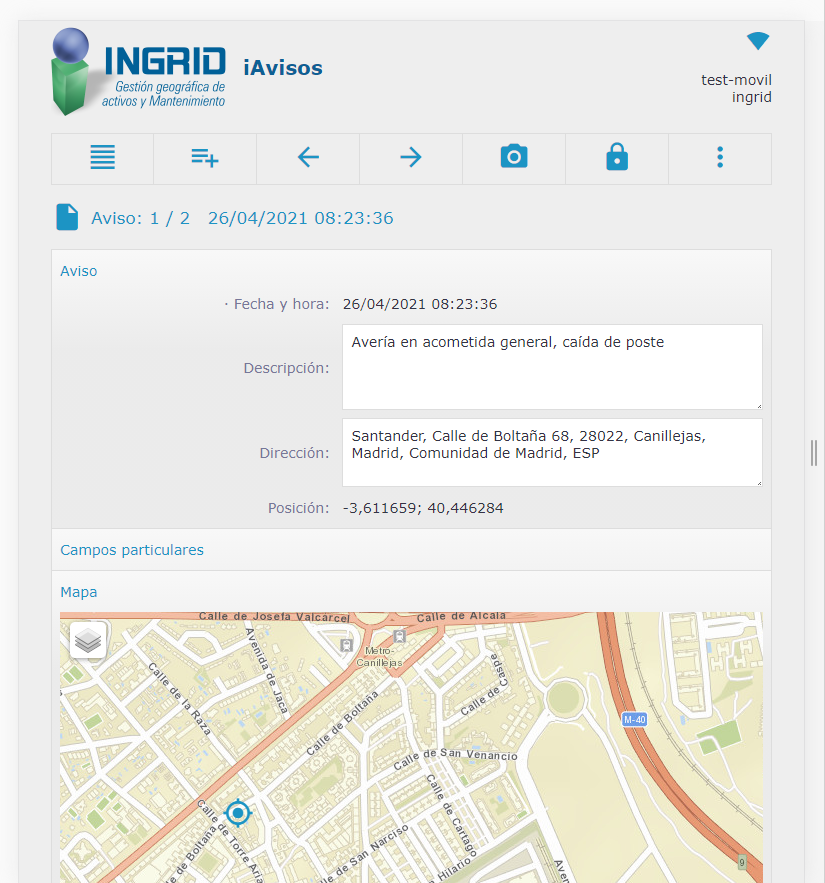Click the padlock lock icon
Screen dimensions: 825x883
click(617, 158)
